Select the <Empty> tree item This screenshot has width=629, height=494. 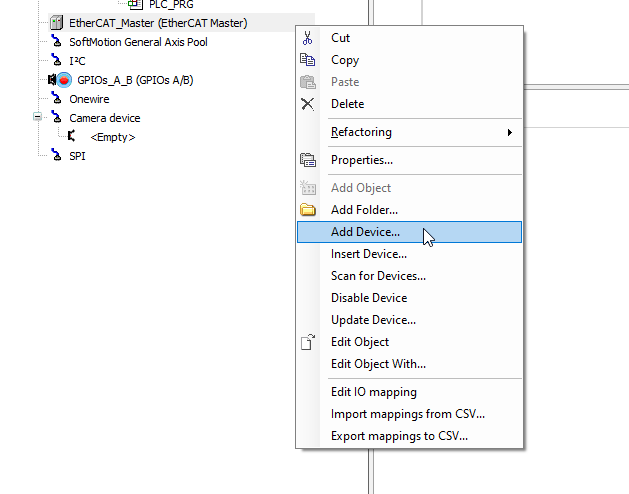point(113,137)
